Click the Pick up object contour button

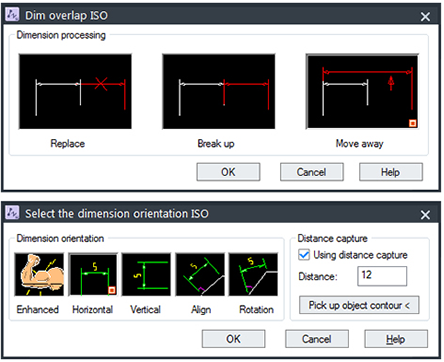point(359,305)
